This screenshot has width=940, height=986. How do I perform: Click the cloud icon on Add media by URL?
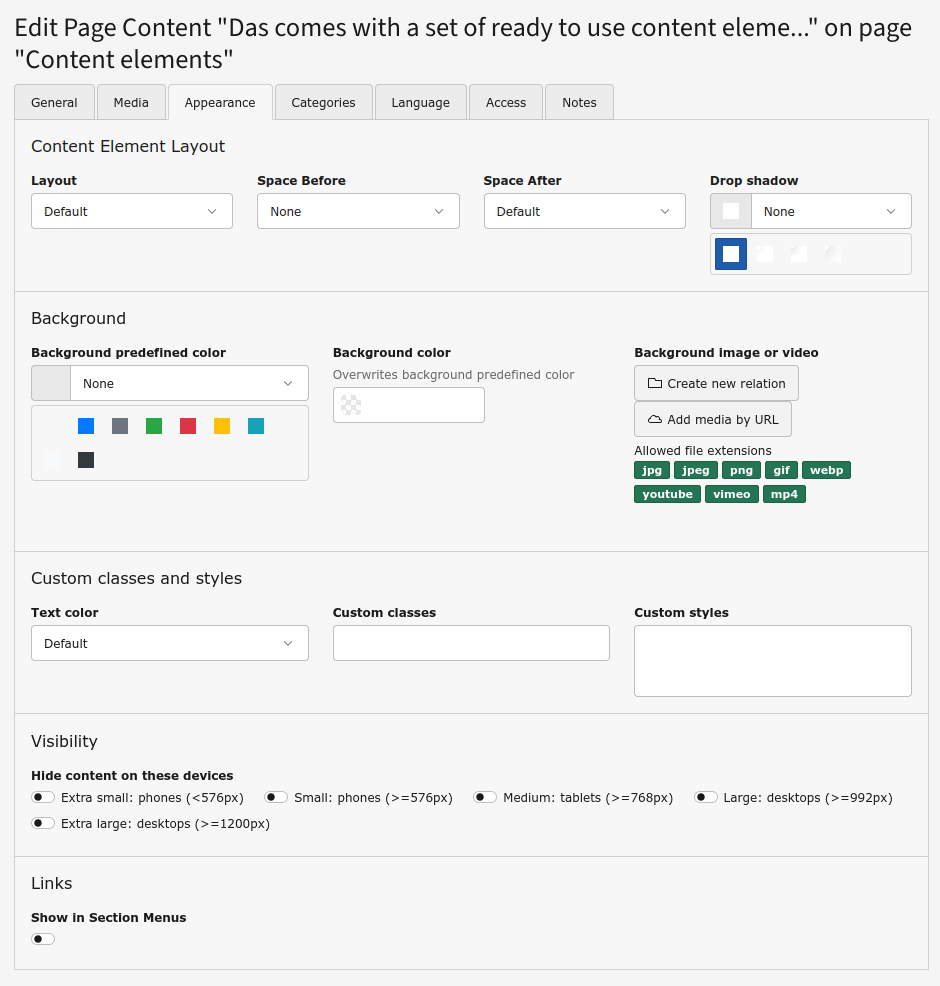pos(655,420)
